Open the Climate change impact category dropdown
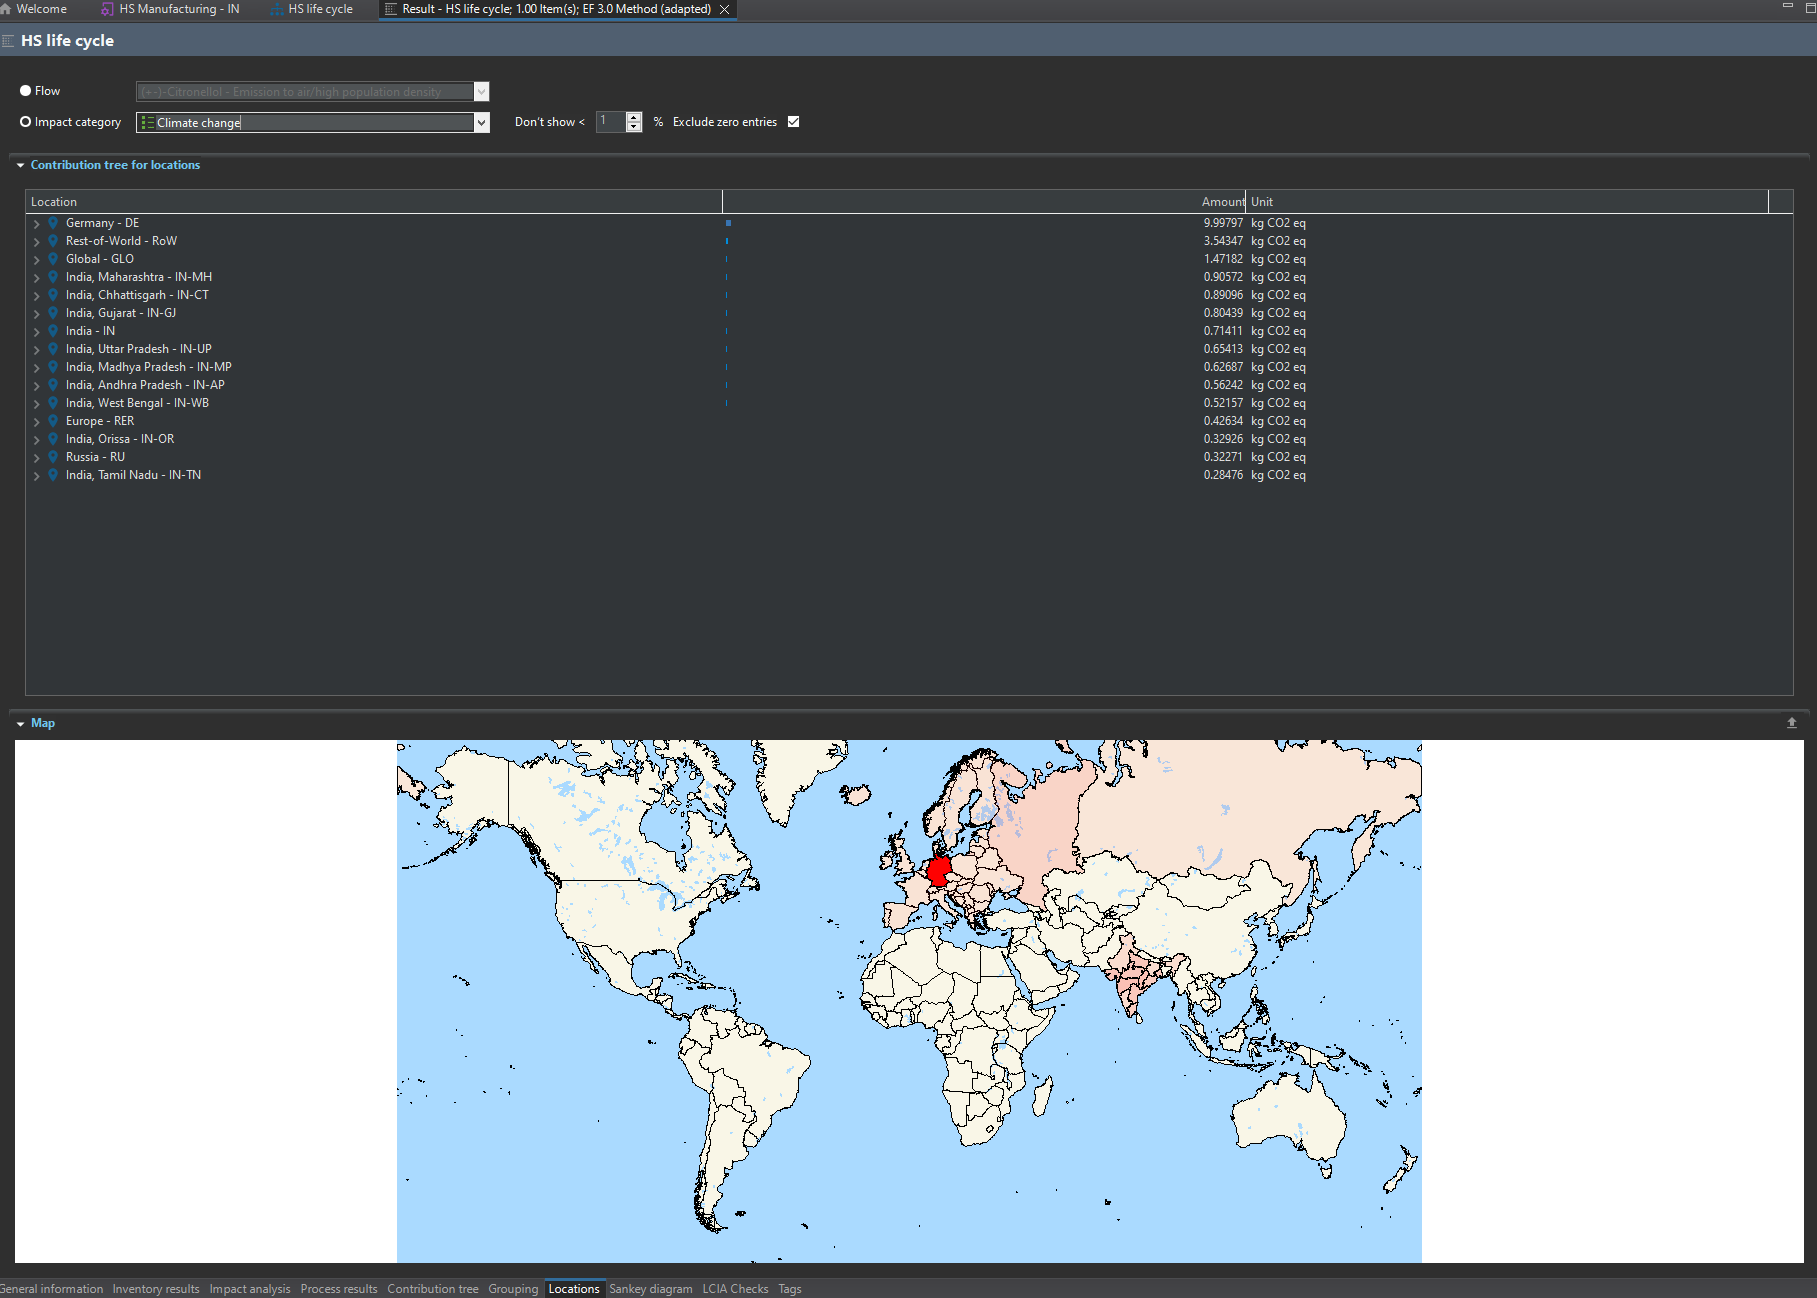Image resolution: width=1817 pixels, height=1298 pixels. tap(481, 122)
